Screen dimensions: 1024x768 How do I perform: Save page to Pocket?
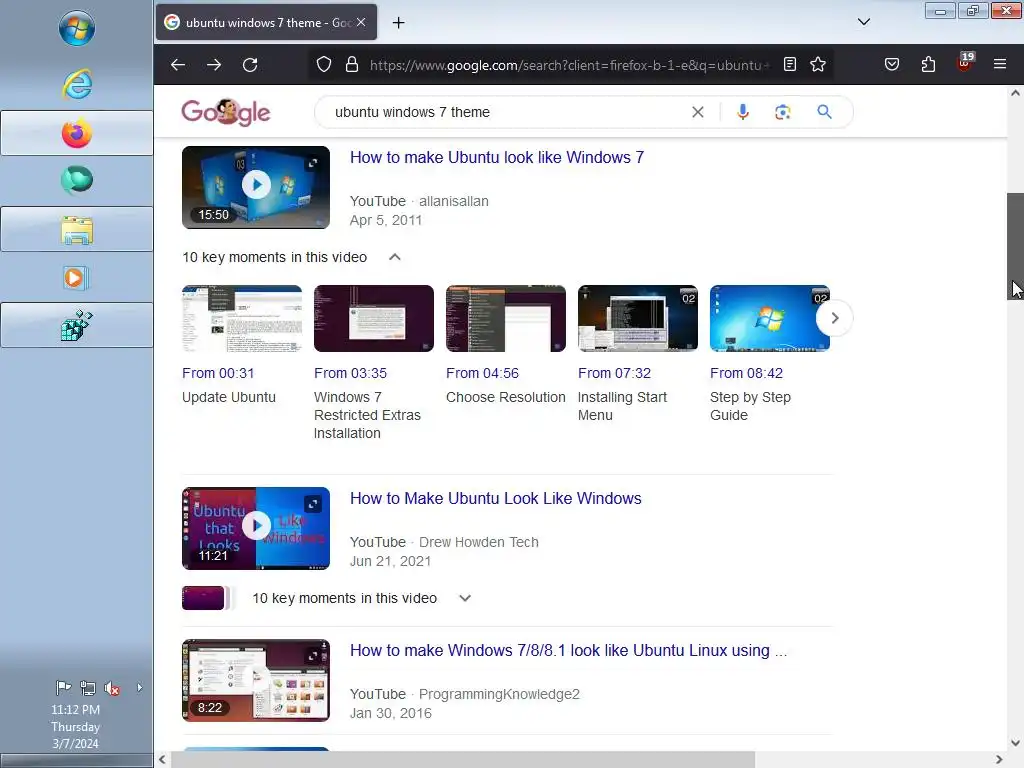(891, 64)
